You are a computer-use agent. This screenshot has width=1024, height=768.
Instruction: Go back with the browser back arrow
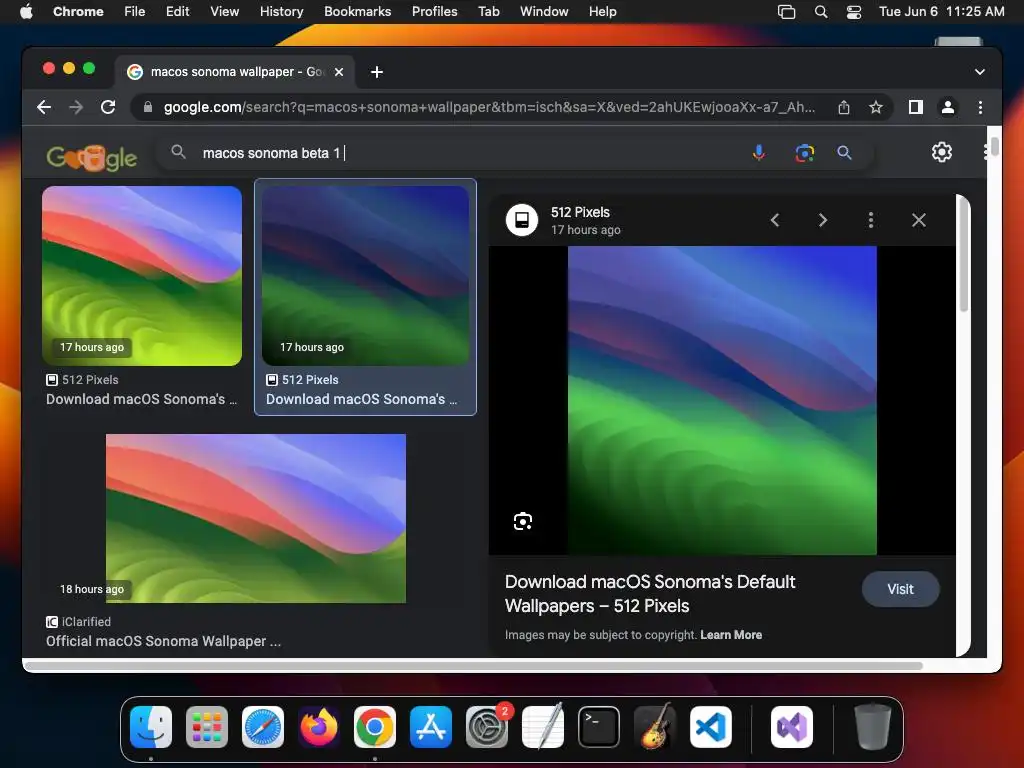[44, 107]
